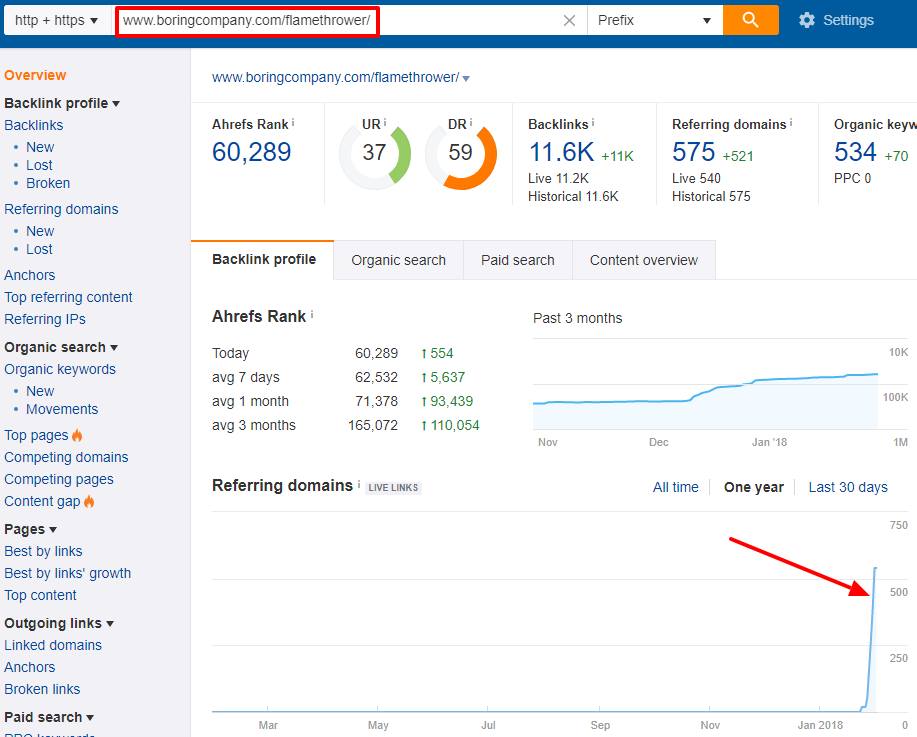Select the One year chart range
The height and width of the screenshot is (737, 917).
point(753,487)
